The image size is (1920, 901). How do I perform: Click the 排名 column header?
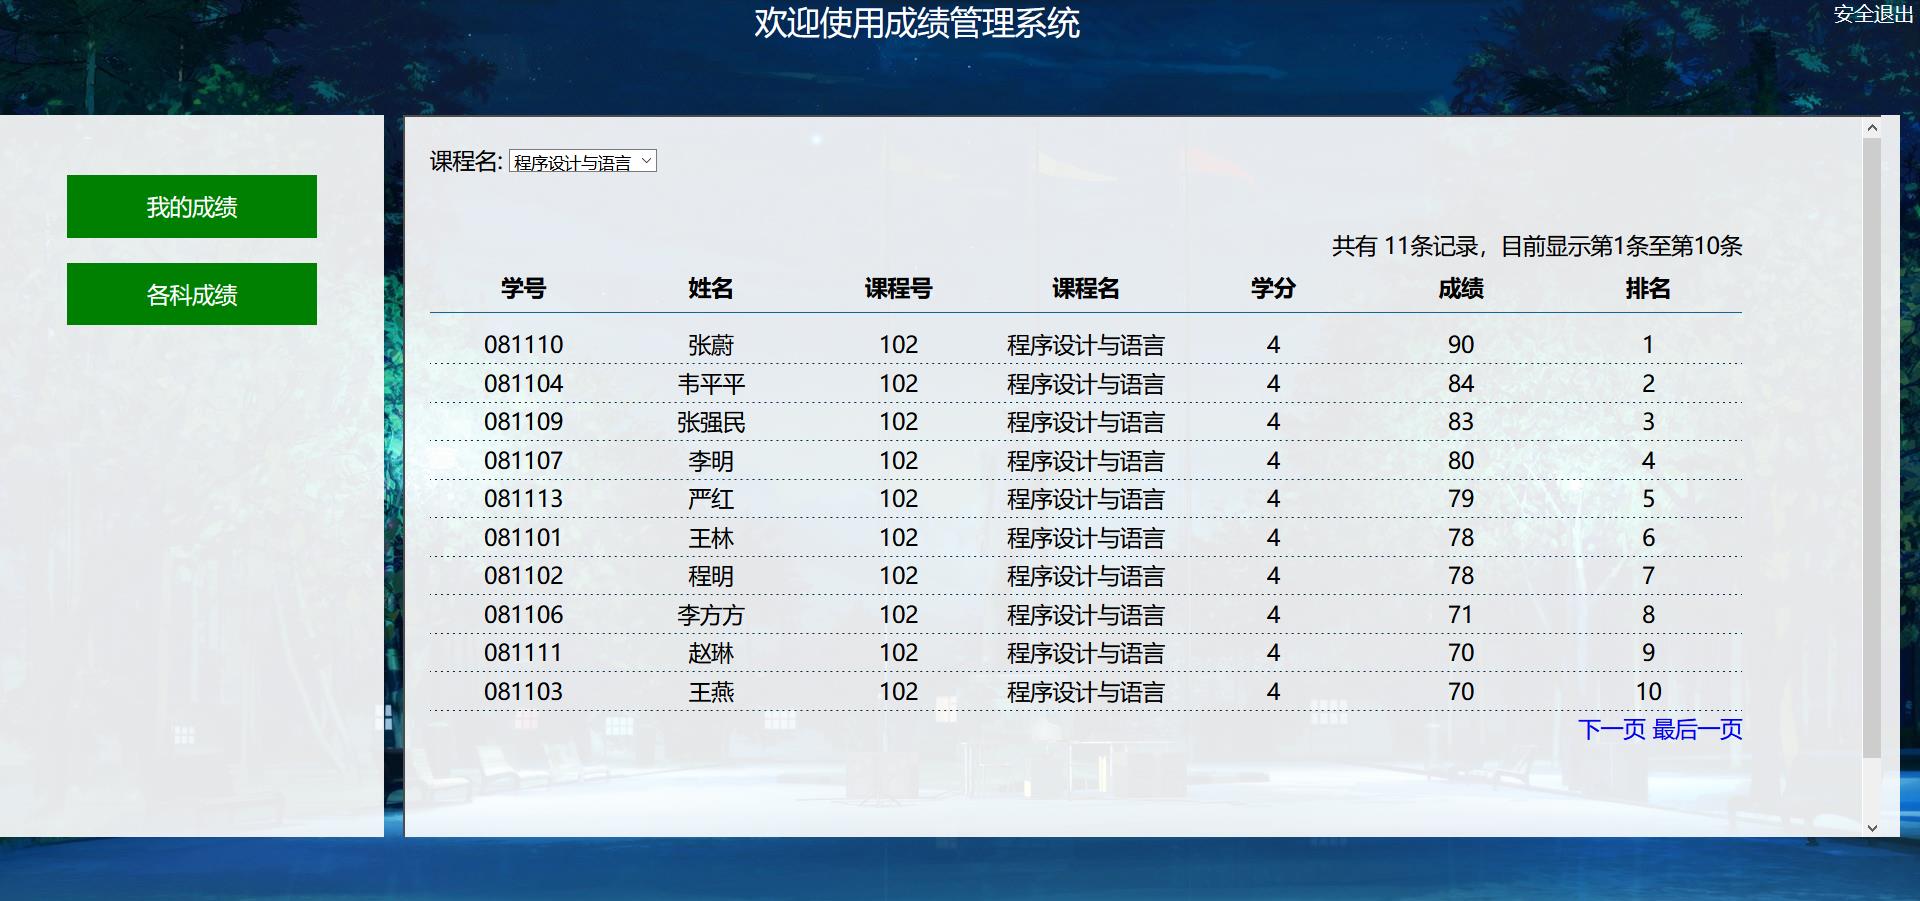click(x=1647, y=289)
